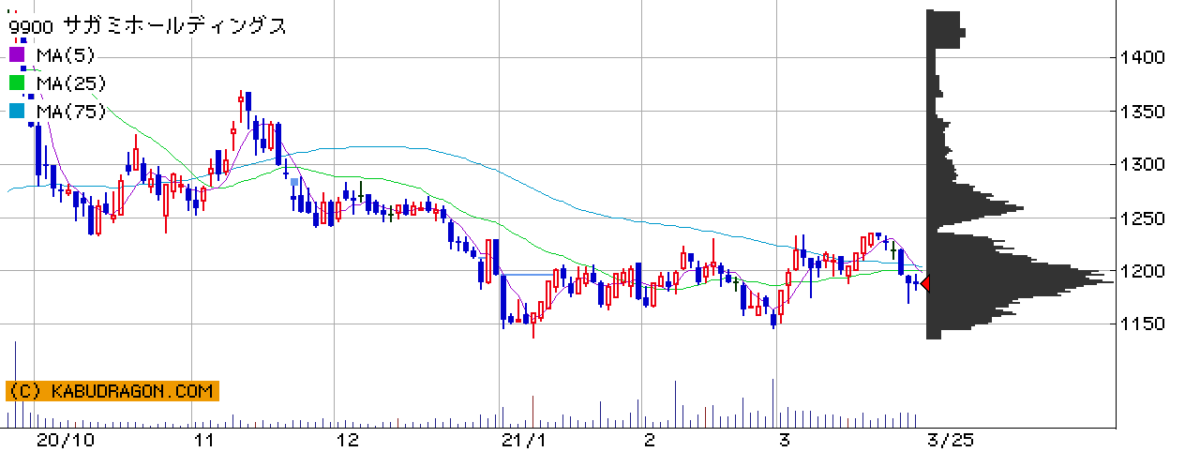Click the red current-price arrow marker
Screen dimensions: 1200x452
pyautogui.click(x=925, y=284)
